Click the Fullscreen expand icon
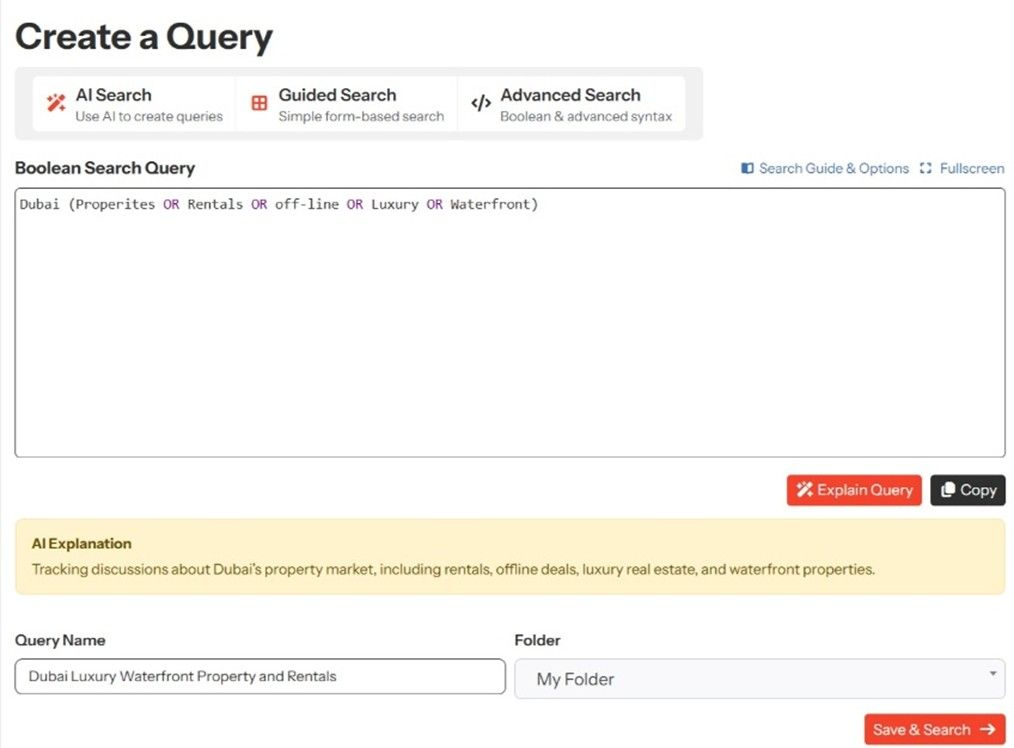This screenshot has width=1014, height=748. [925, 168]
